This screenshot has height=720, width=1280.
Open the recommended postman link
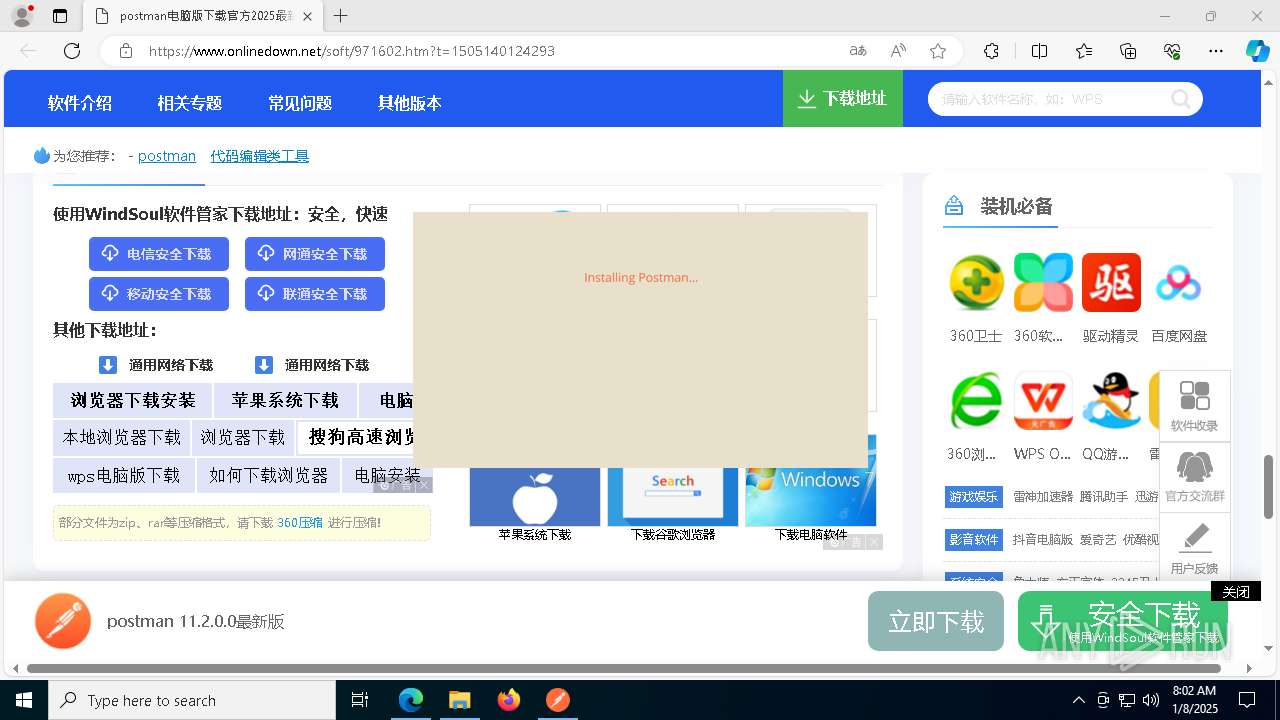coord(167,156)
